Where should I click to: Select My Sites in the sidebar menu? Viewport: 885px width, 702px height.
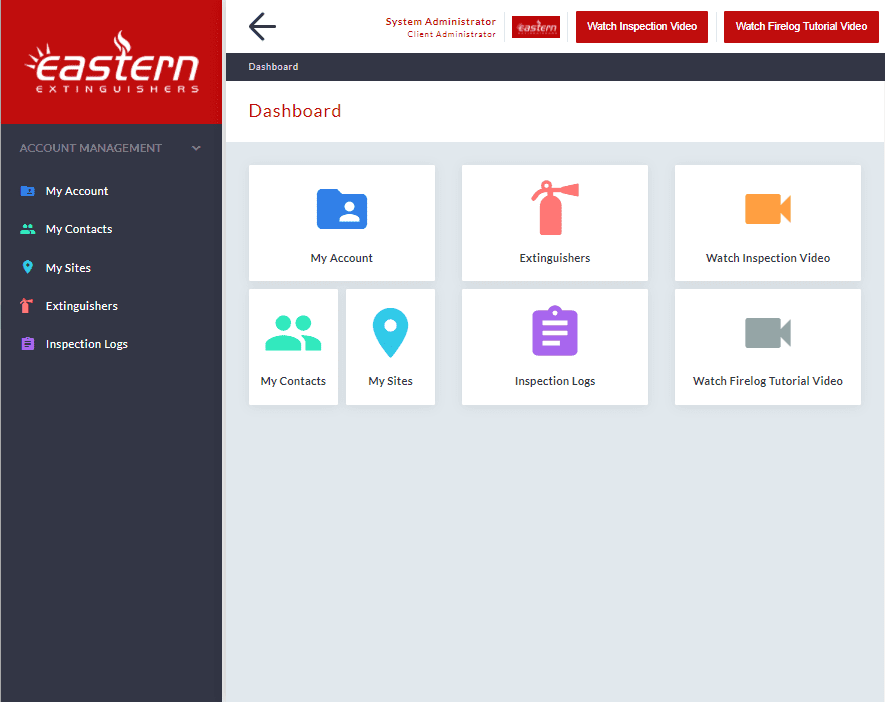(68, 268)
